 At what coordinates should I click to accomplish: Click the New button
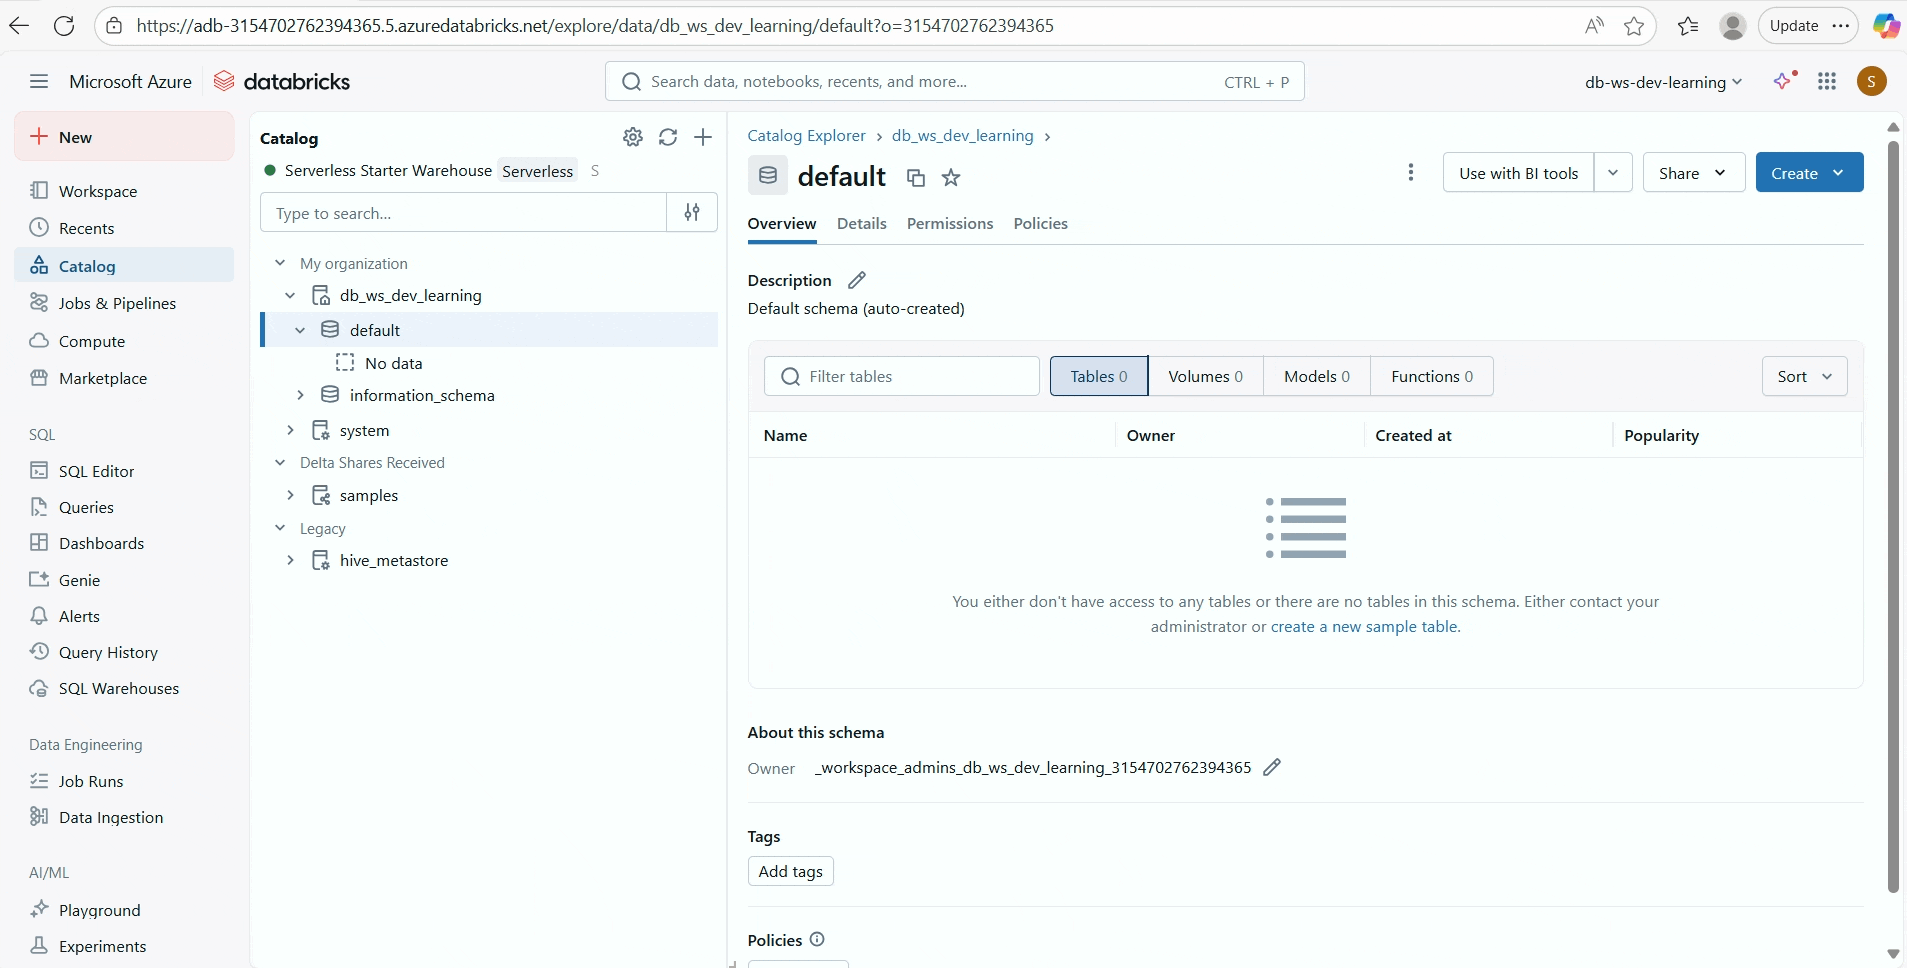pos(124,137)
